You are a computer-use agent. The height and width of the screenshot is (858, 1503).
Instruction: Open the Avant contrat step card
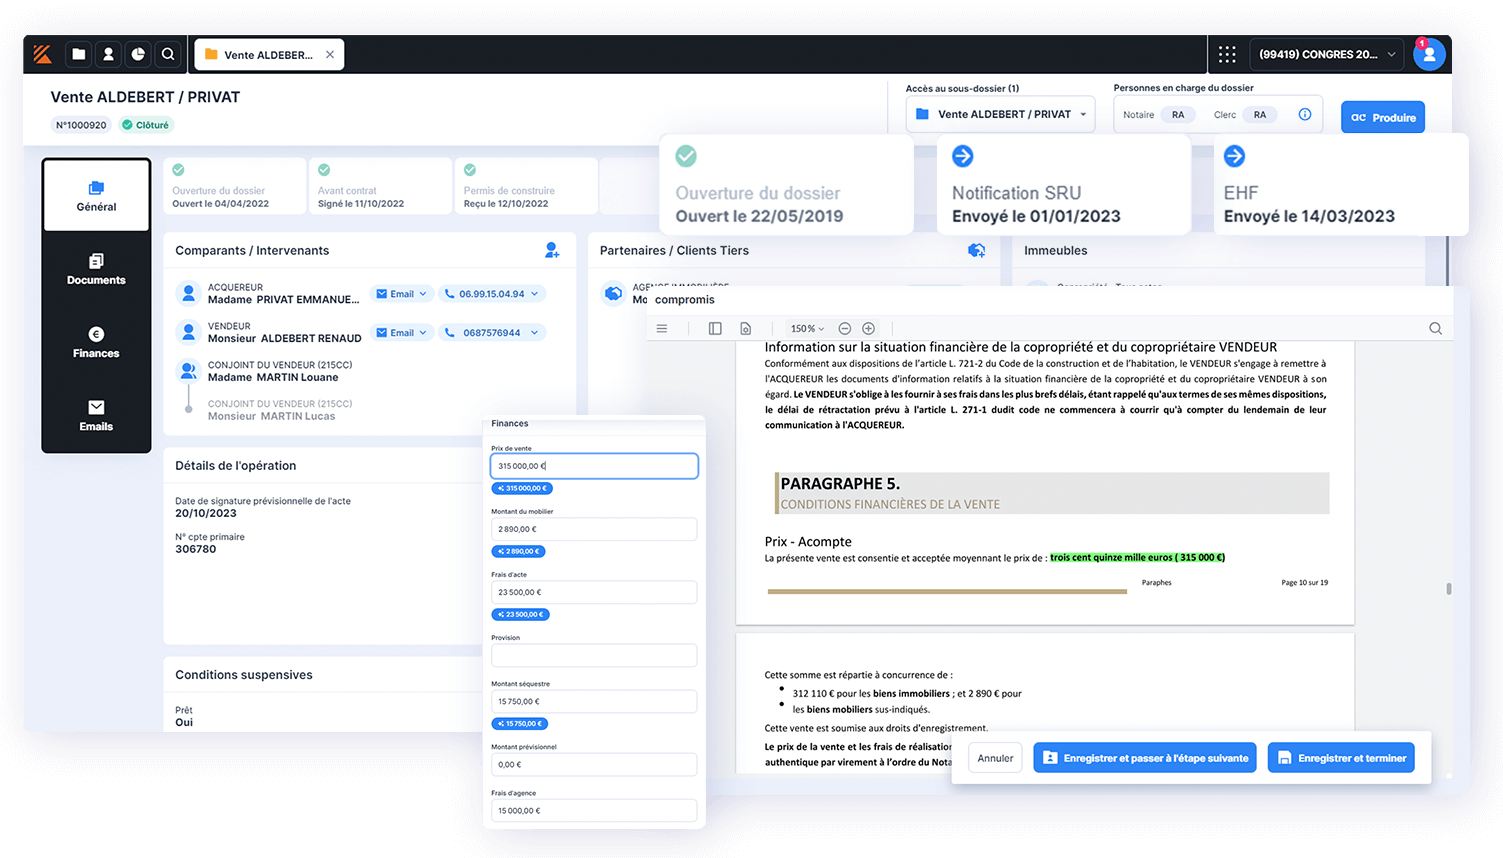pyautogui.click(x=380, y=186)
